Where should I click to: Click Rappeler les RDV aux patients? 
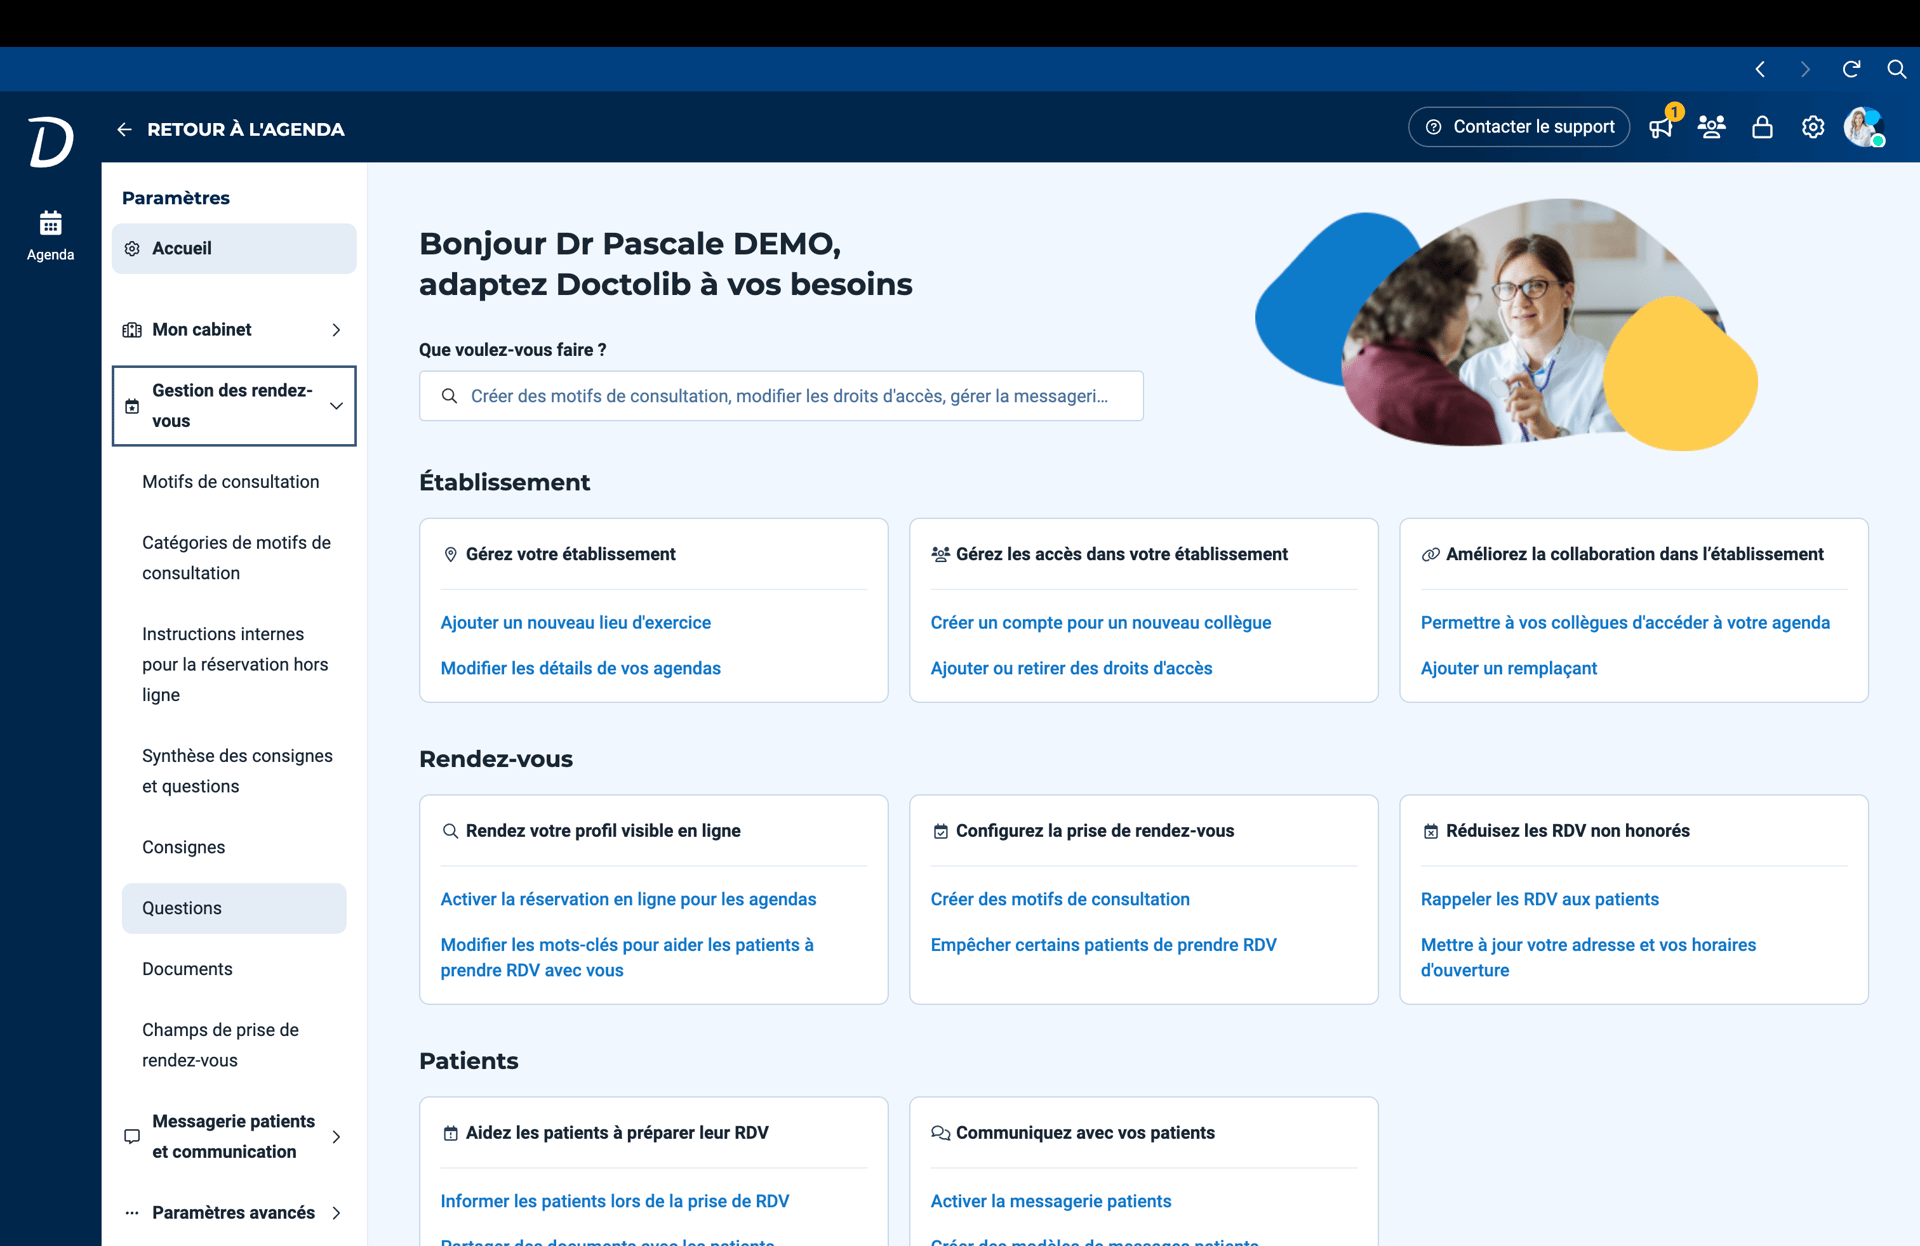pyautogui.click(x=1540, y=899)
